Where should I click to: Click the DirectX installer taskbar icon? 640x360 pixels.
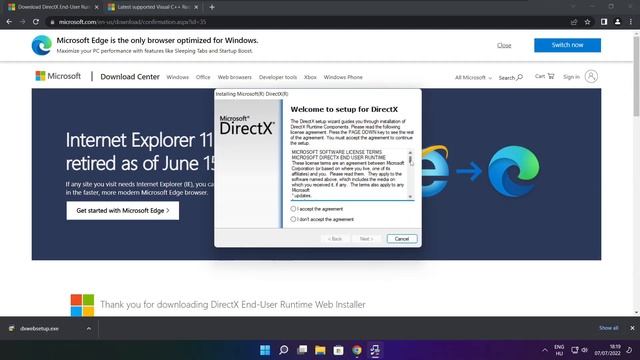point(375,350)
